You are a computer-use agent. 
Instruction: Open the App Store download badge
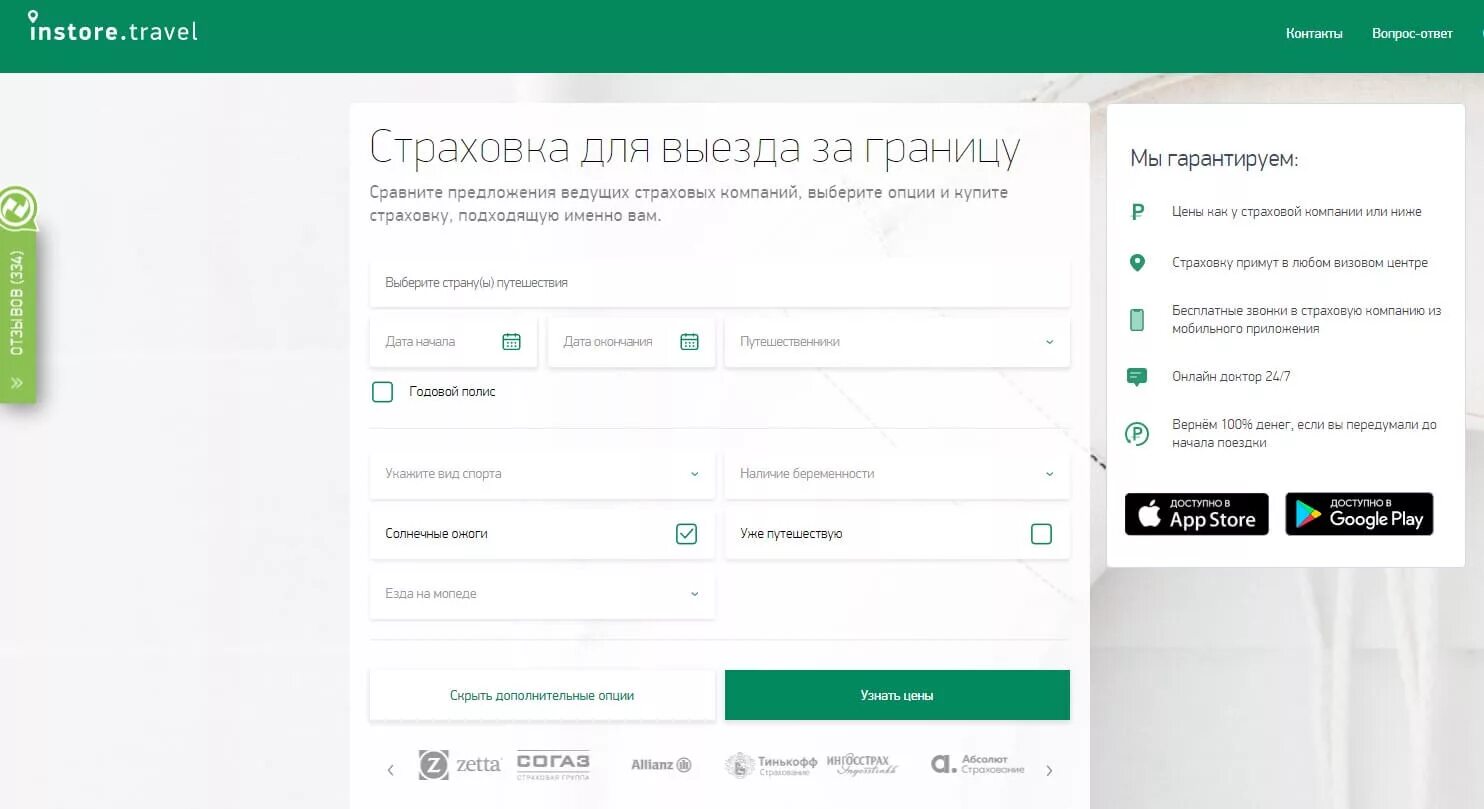tap(1197, 514)
